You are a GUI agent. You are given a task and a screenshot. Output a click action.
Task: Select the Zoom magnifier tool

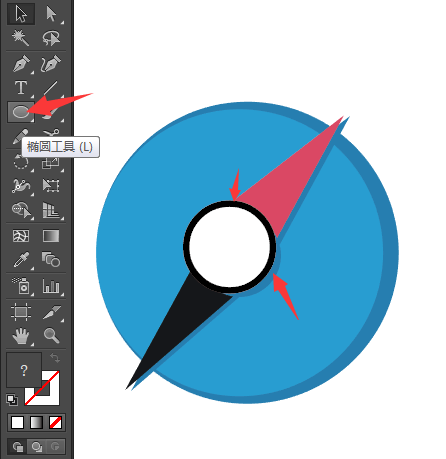(x=51, y=335)
